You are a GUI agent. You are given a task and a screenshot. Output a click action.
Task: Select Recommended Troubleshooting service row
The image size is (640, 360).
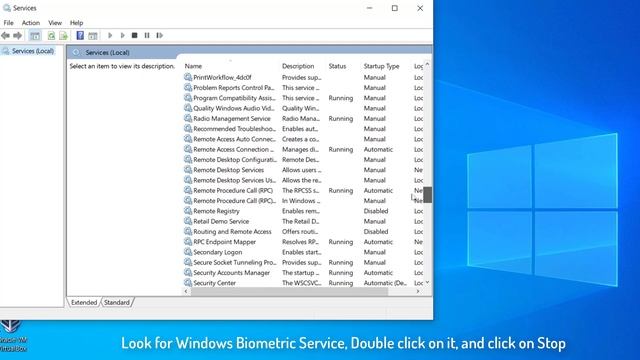[303, 129]
